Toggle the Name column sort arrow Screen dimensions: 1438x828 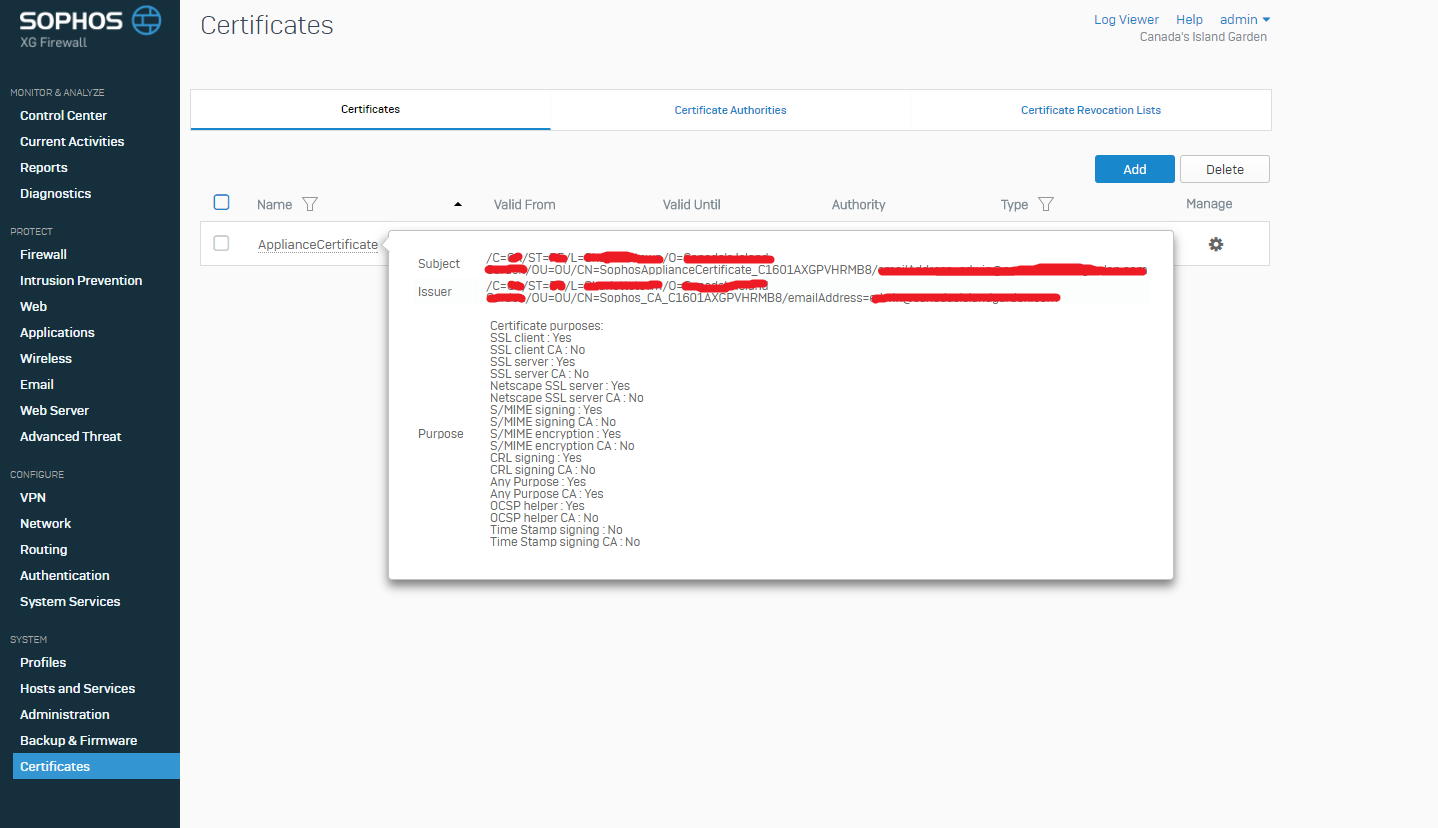click(458, 204)
